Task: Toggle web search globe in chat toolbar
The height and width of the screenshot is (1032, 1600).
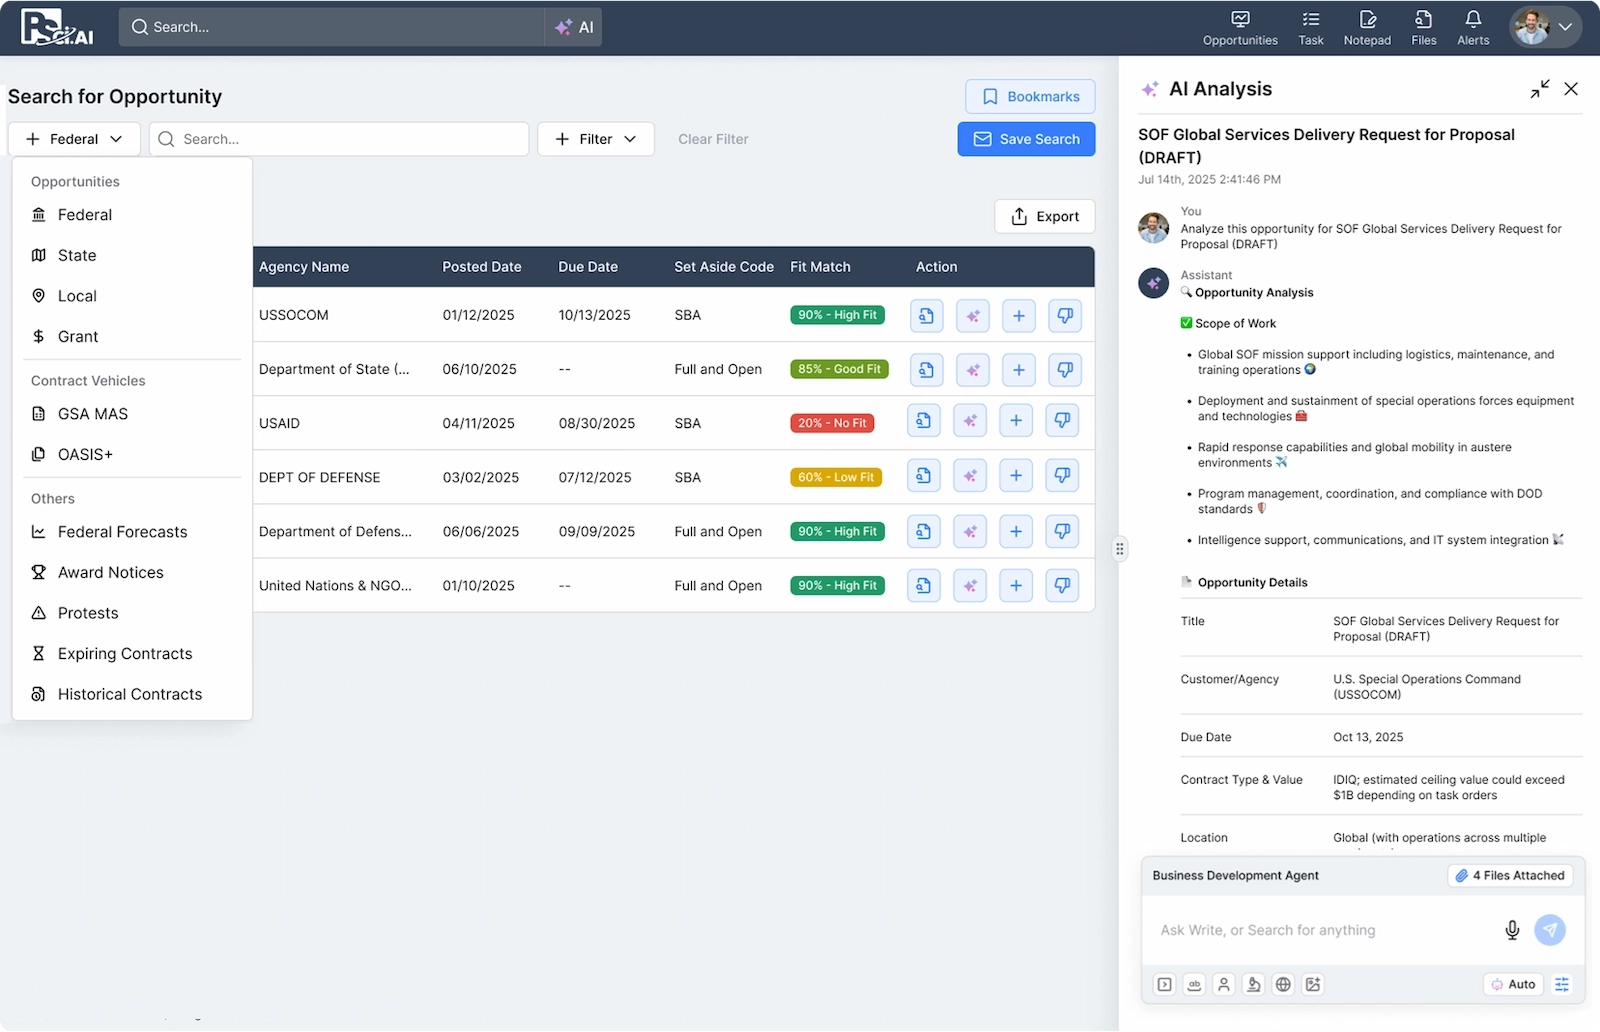Action: point(1283,985)
